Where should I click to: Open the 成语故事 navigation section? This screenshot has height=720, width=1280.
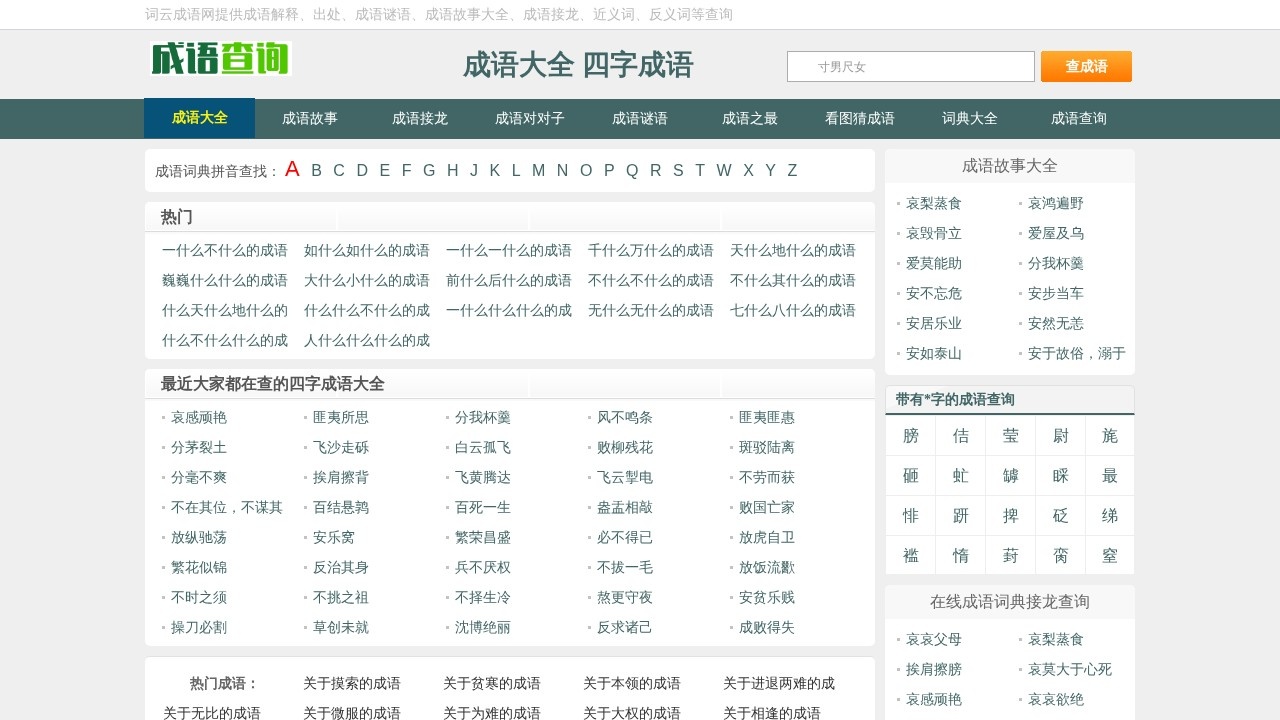(309, 118)
